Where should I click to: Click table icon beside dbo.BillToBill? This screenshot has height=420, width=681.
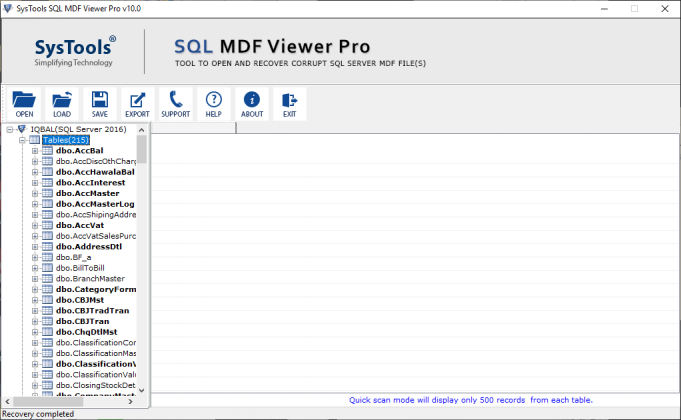coord(47,268)
